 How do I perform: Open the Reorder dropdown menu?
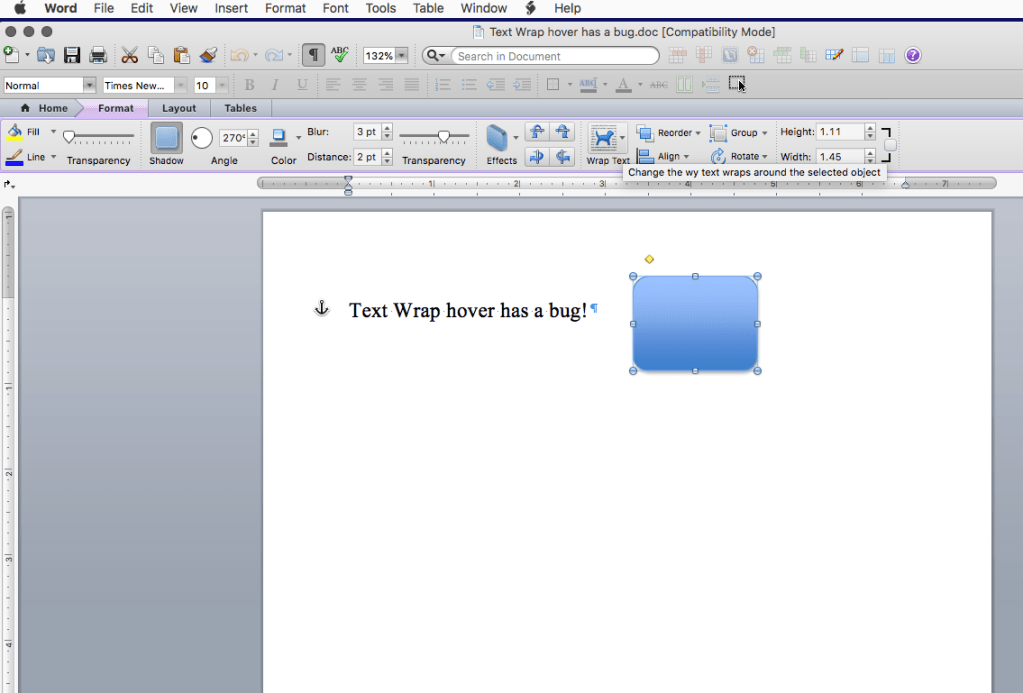(x=667, y=133)
